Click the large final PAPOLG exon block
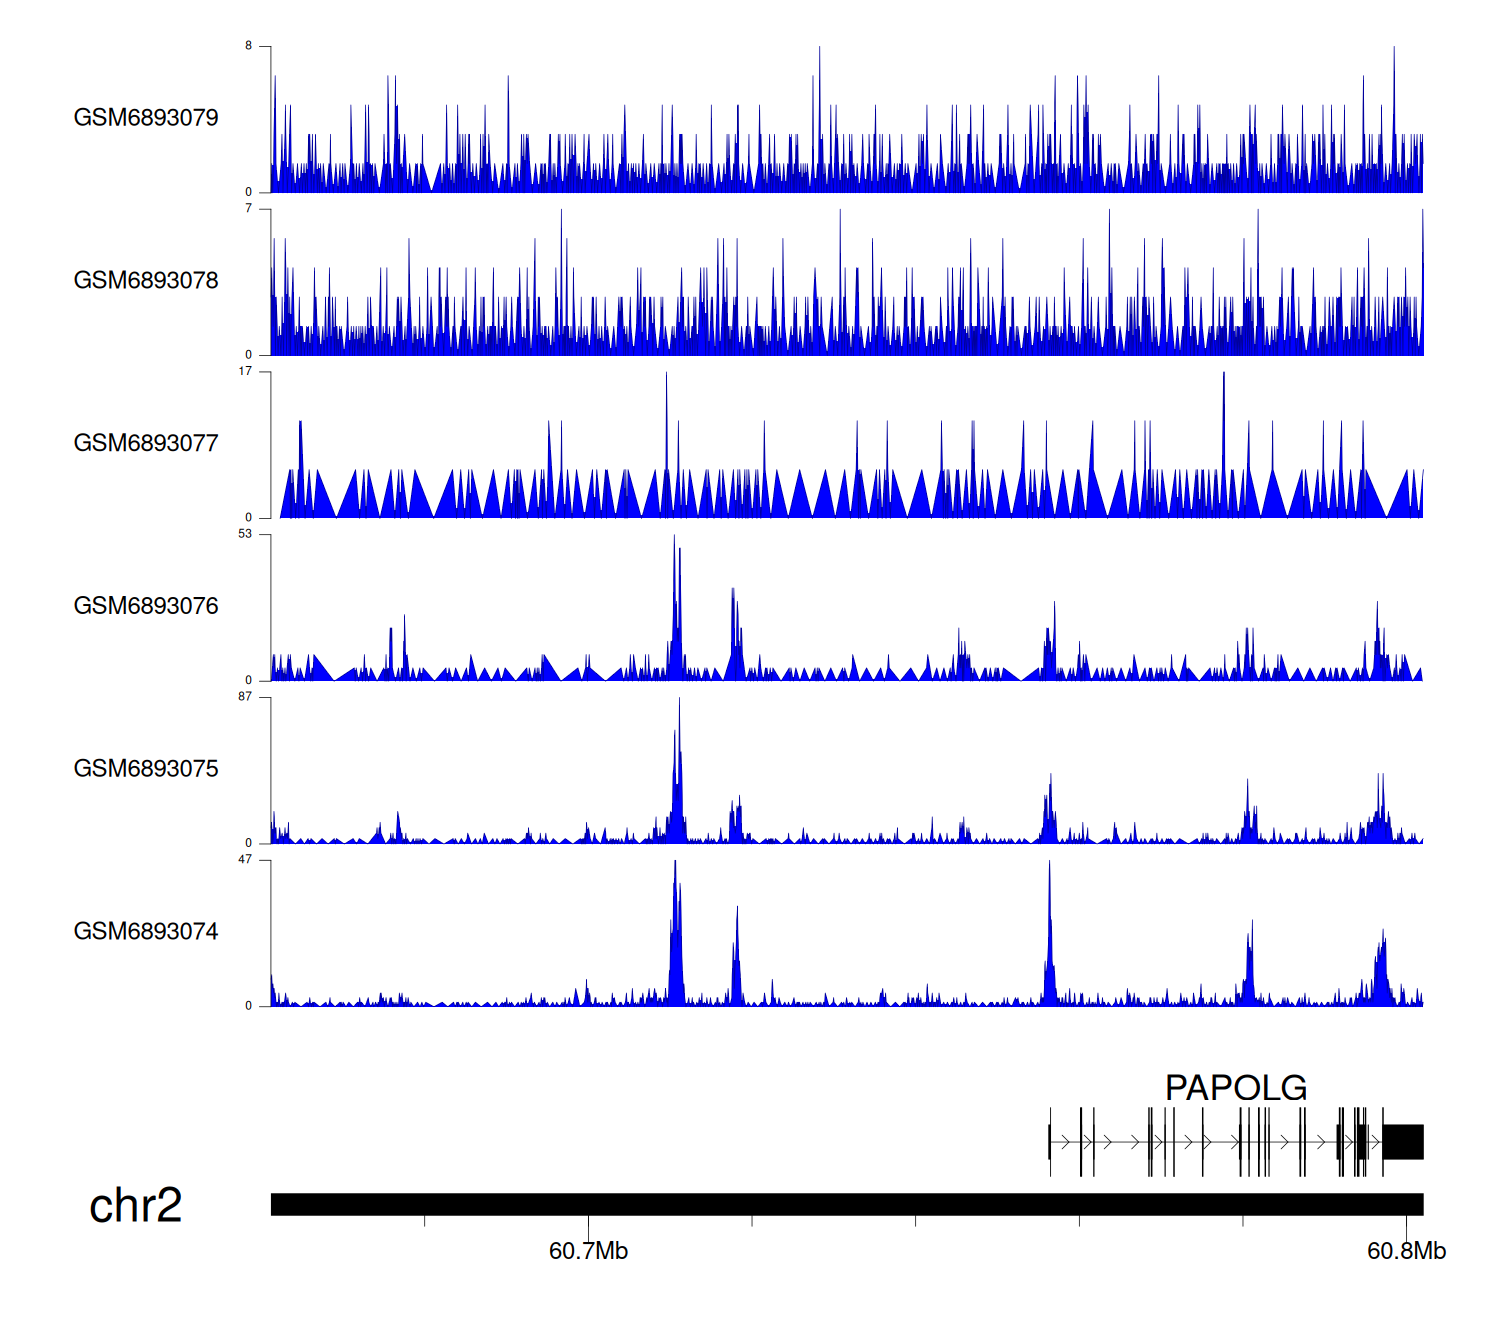 [x=1403, y=1142]
